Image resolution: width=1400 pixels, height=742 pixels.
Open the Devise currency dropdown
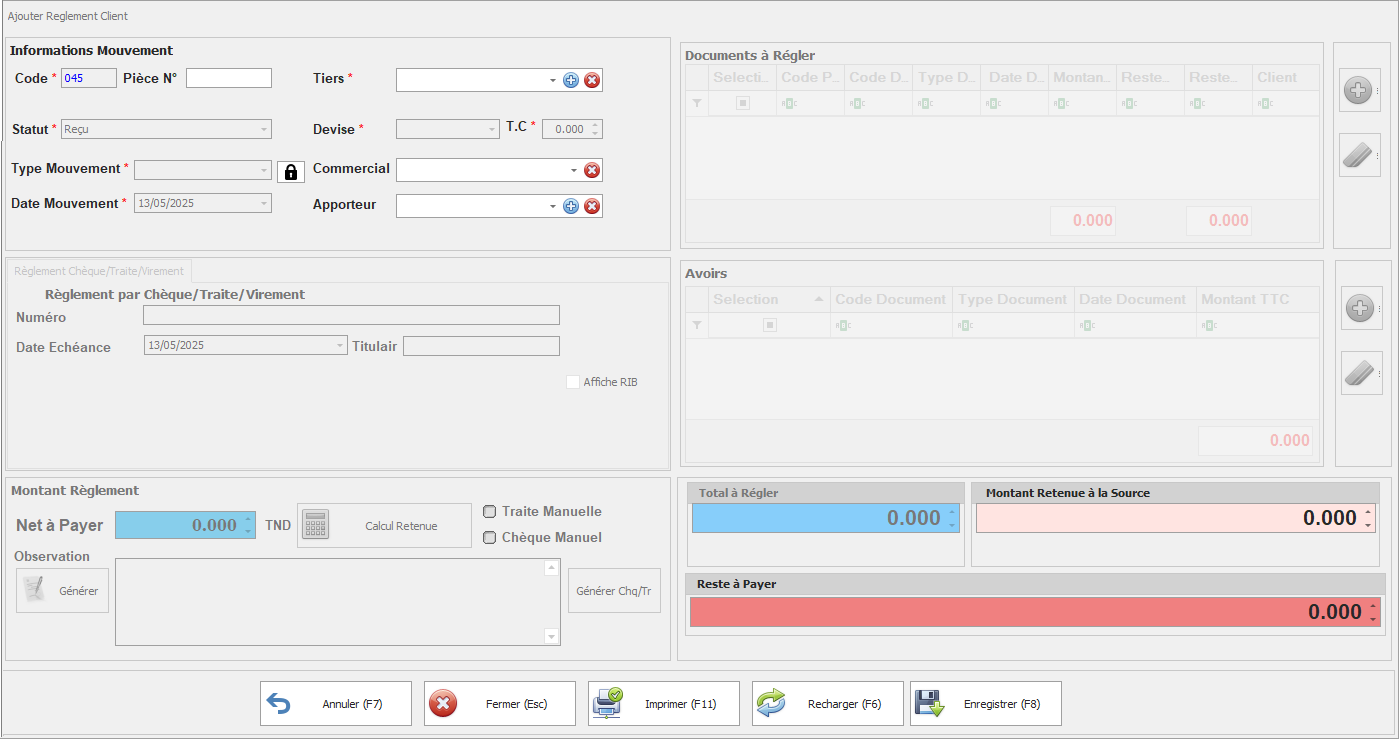click(x=490, y=128)
